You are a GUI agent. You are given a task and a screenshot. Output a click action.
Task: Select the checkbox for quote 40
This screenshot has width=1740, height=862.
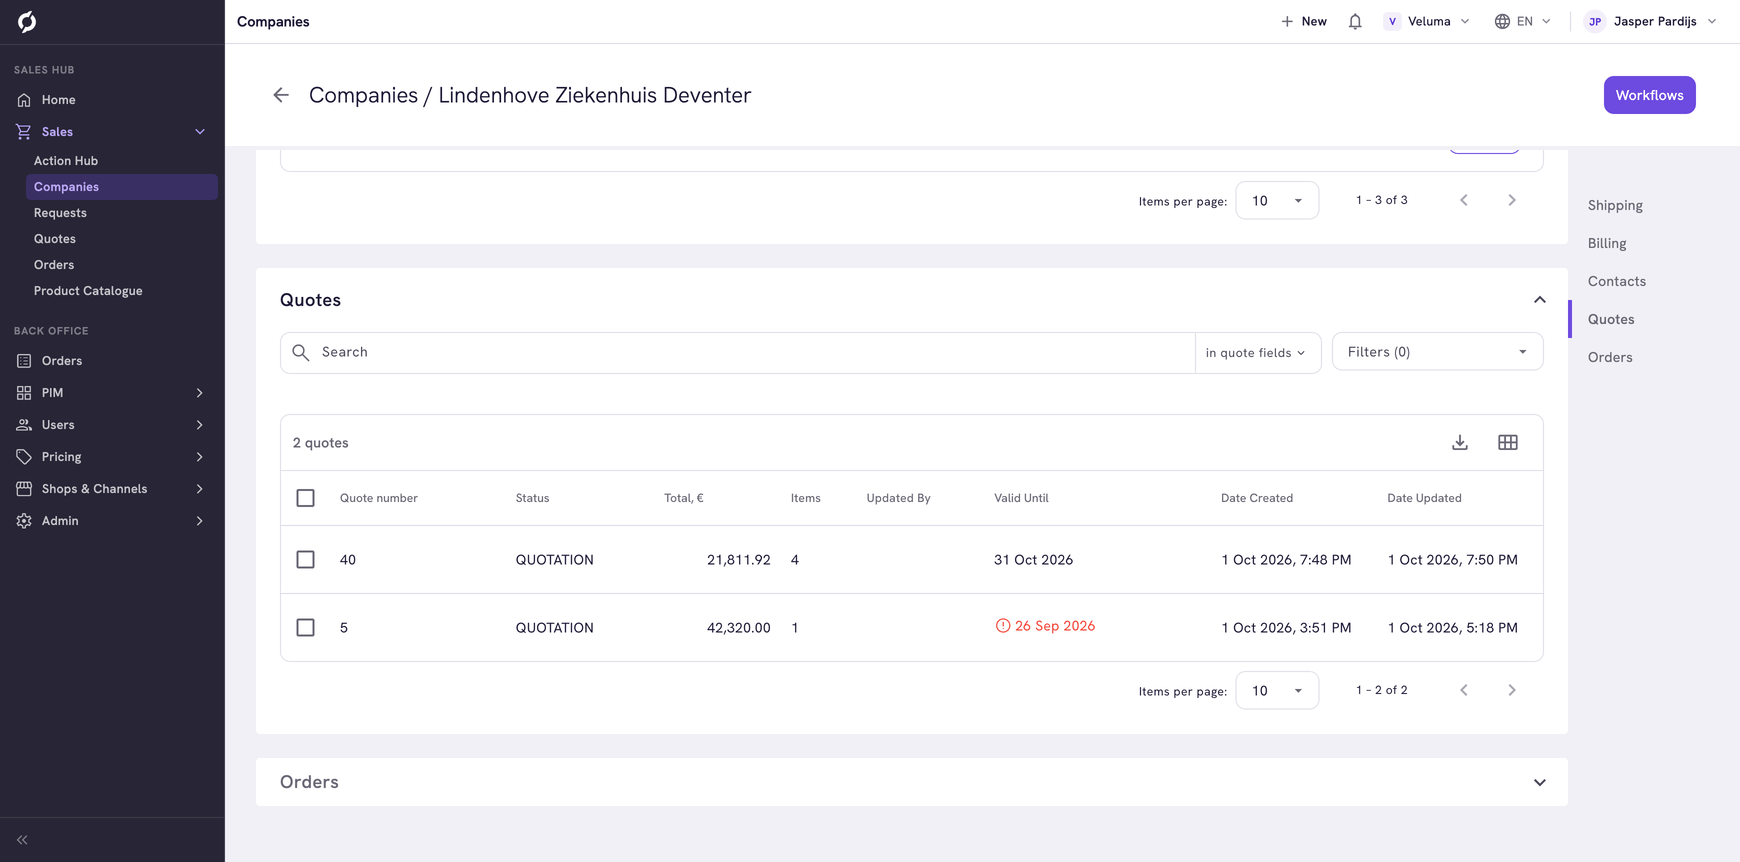point(306,560)
